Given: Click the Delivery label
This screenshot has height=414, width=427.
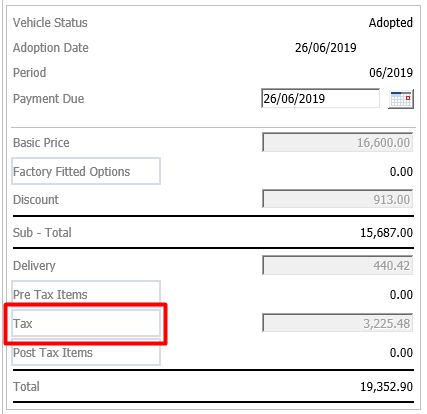Looking at the screenshot, I should coord(34,266).
